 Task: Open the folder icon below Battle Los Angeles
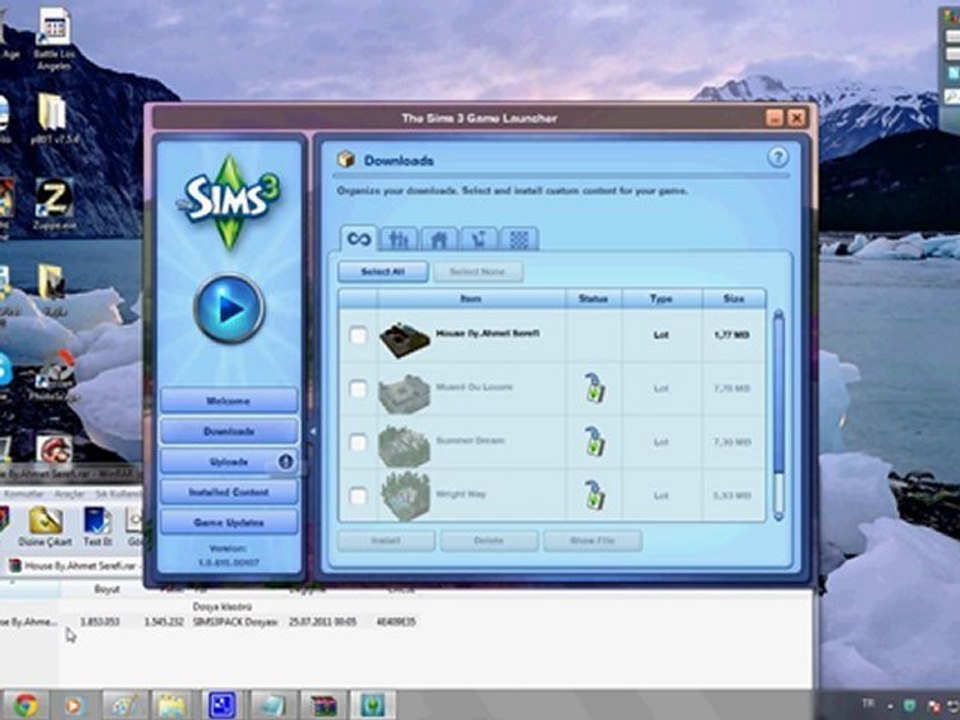pyautogui.click(x=54, y=119)
